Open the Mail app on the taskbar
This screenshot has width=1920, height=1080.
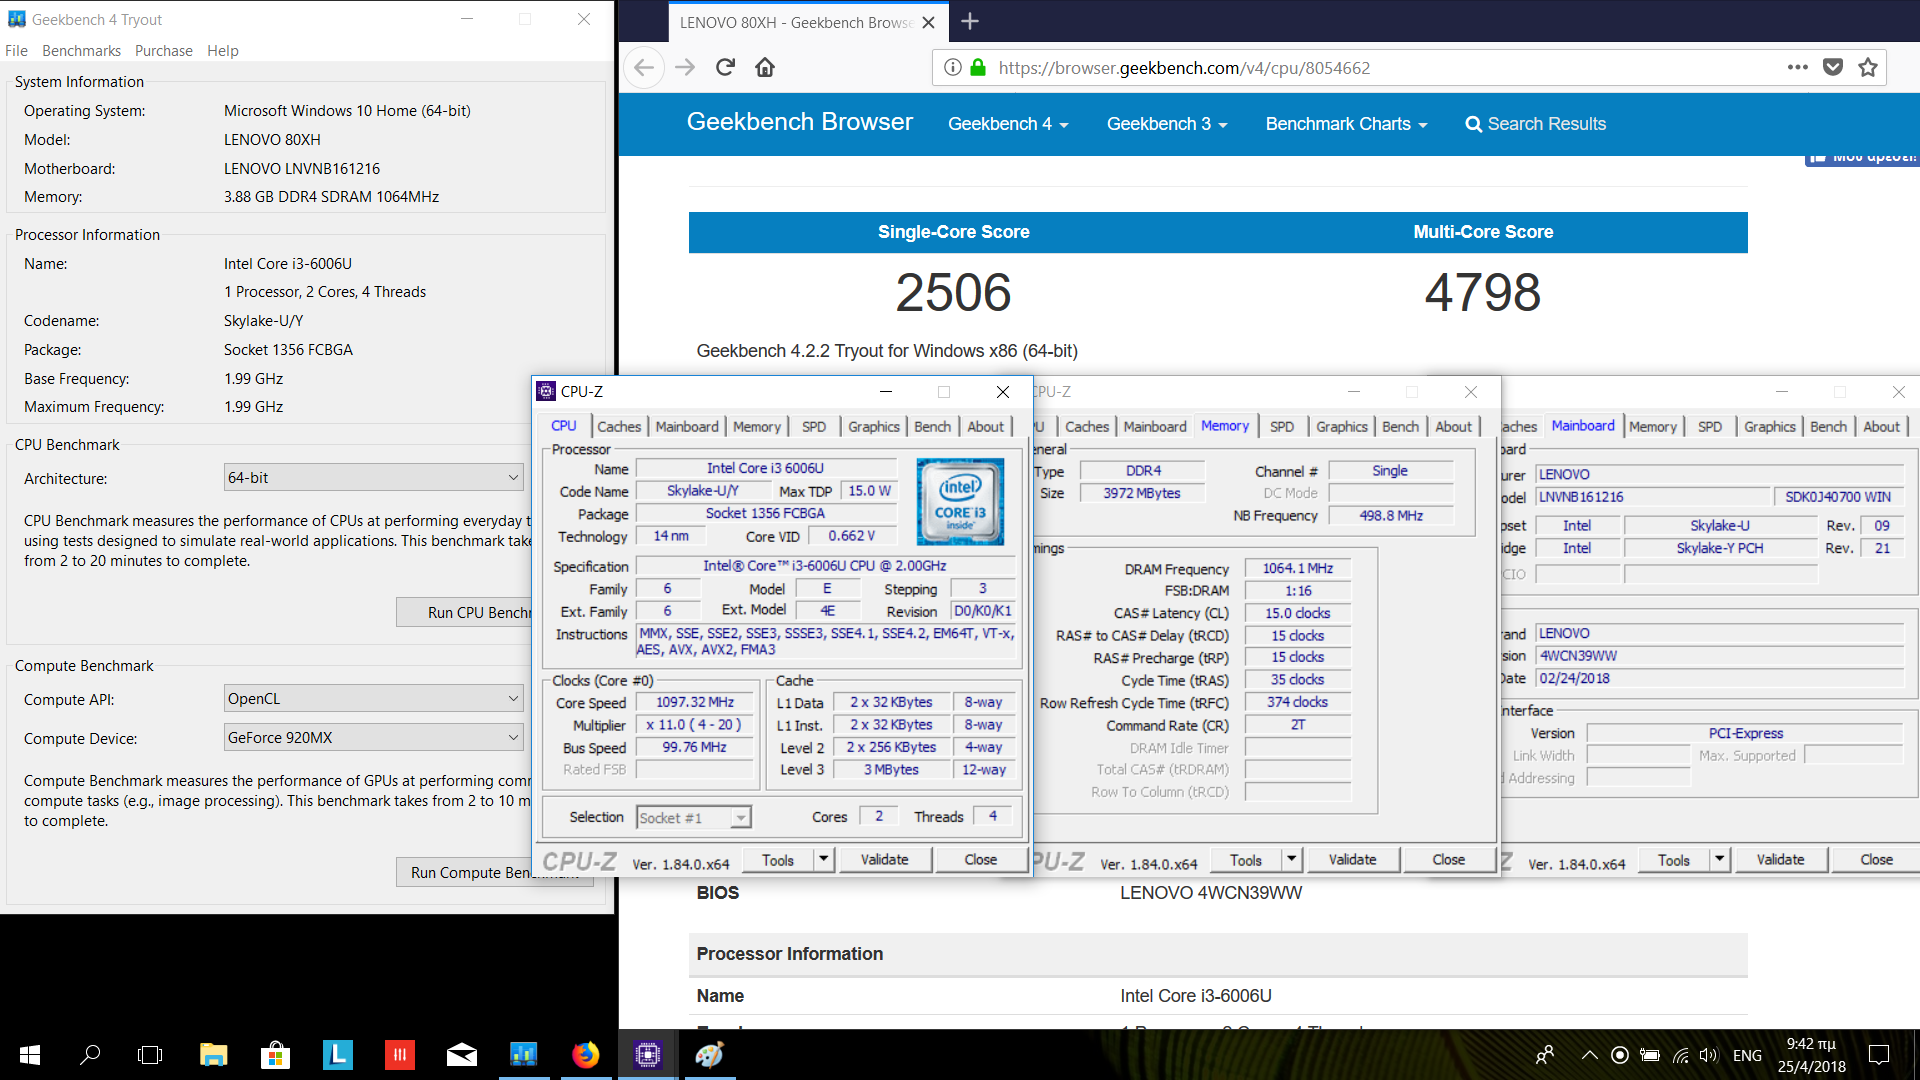tap(461, 1054)
